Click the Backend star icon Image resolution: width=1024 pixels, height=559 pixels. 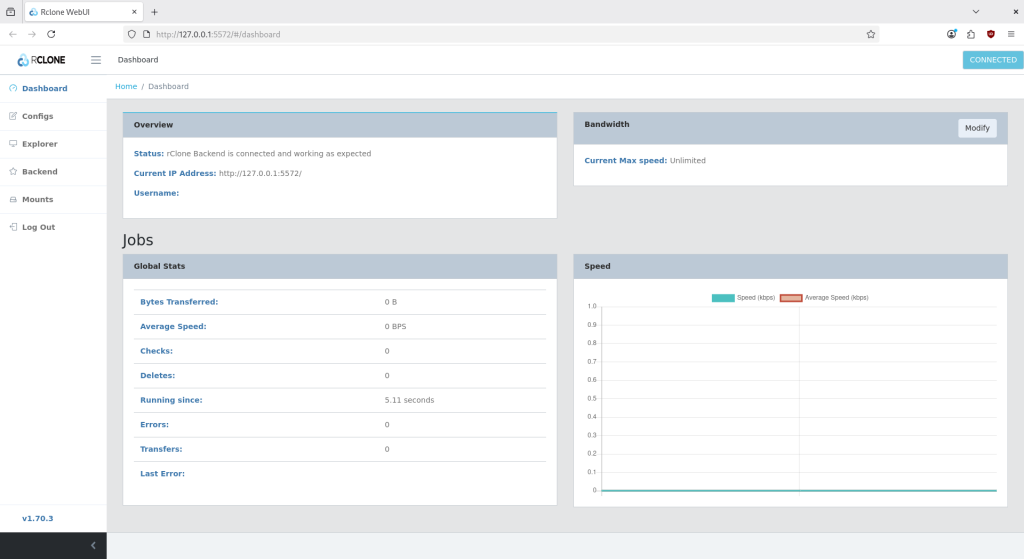pyautogui.click(x=13, y=172)
